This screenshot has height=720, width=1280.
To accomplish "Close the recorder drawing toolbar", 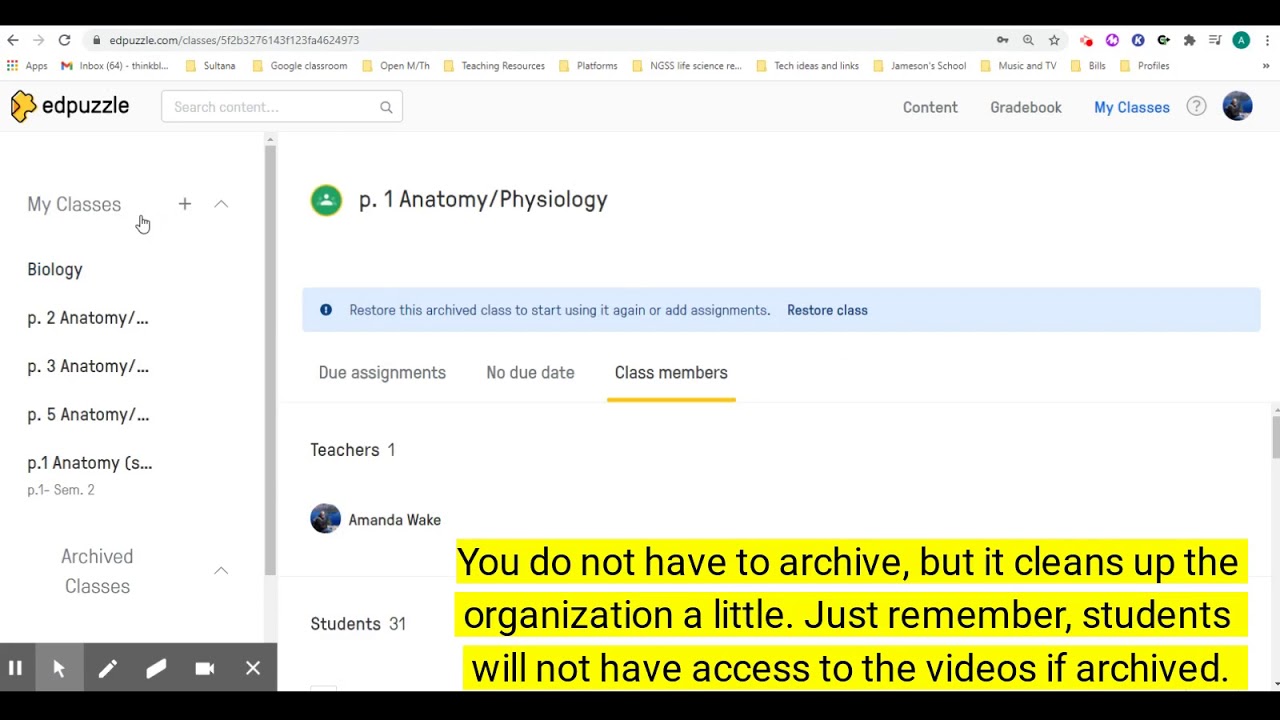I will tap(253, 668).
